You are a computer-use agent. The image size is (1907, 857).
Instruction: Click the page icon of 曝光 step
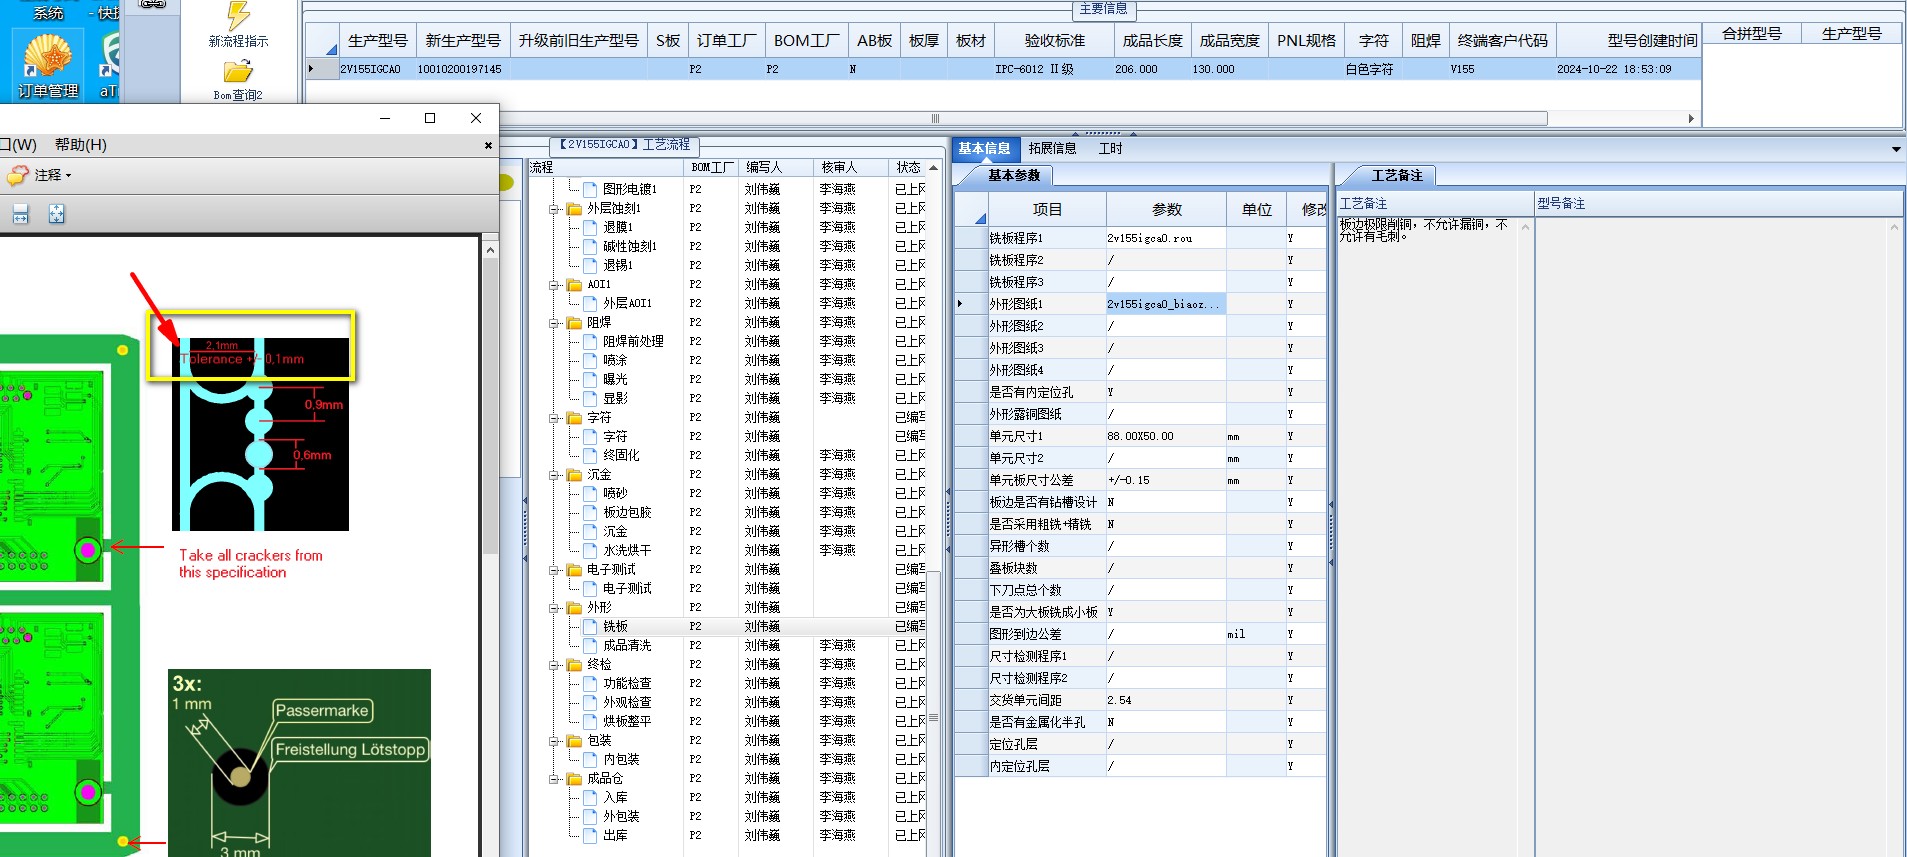pyautogui.click(x=590, y=380)
